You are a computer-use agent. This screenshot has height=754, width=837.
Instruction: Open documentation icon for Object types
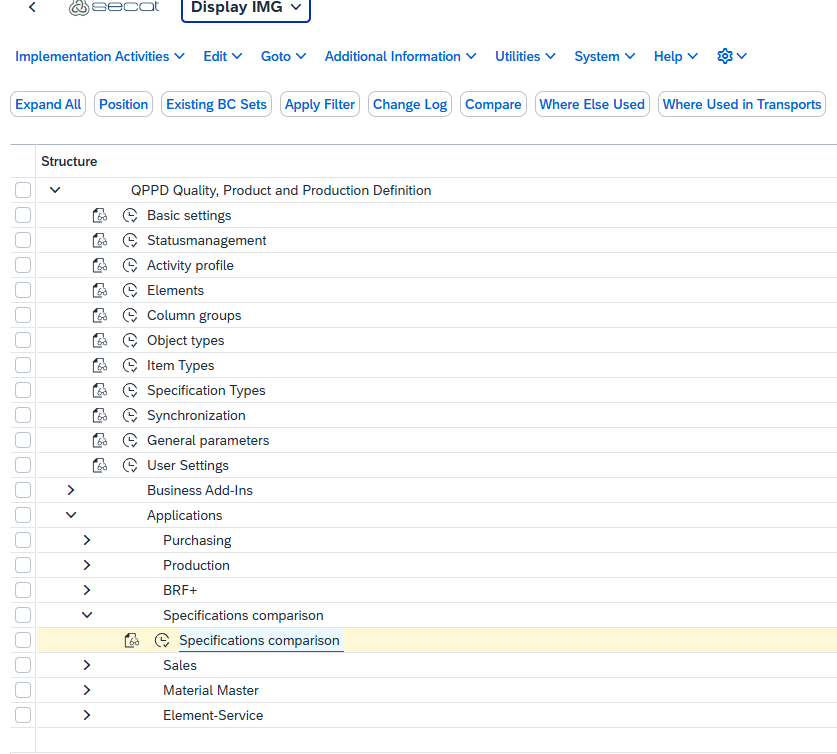[99, 340]
